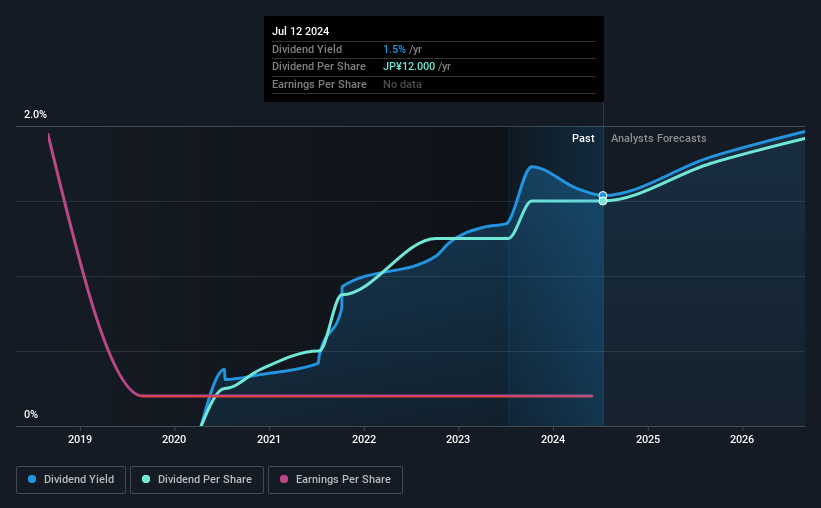
Task: Toggle the Dividend Yield legend button
Action: [71, 480]
